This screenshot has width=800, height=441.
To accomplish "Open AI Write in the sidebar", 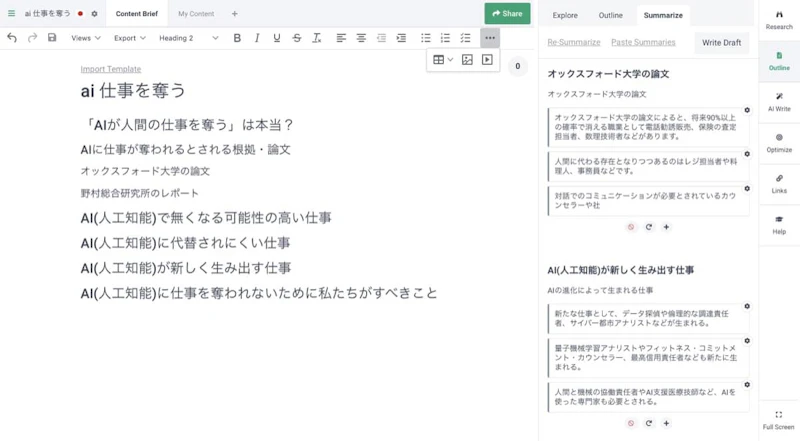I will 779,102.
